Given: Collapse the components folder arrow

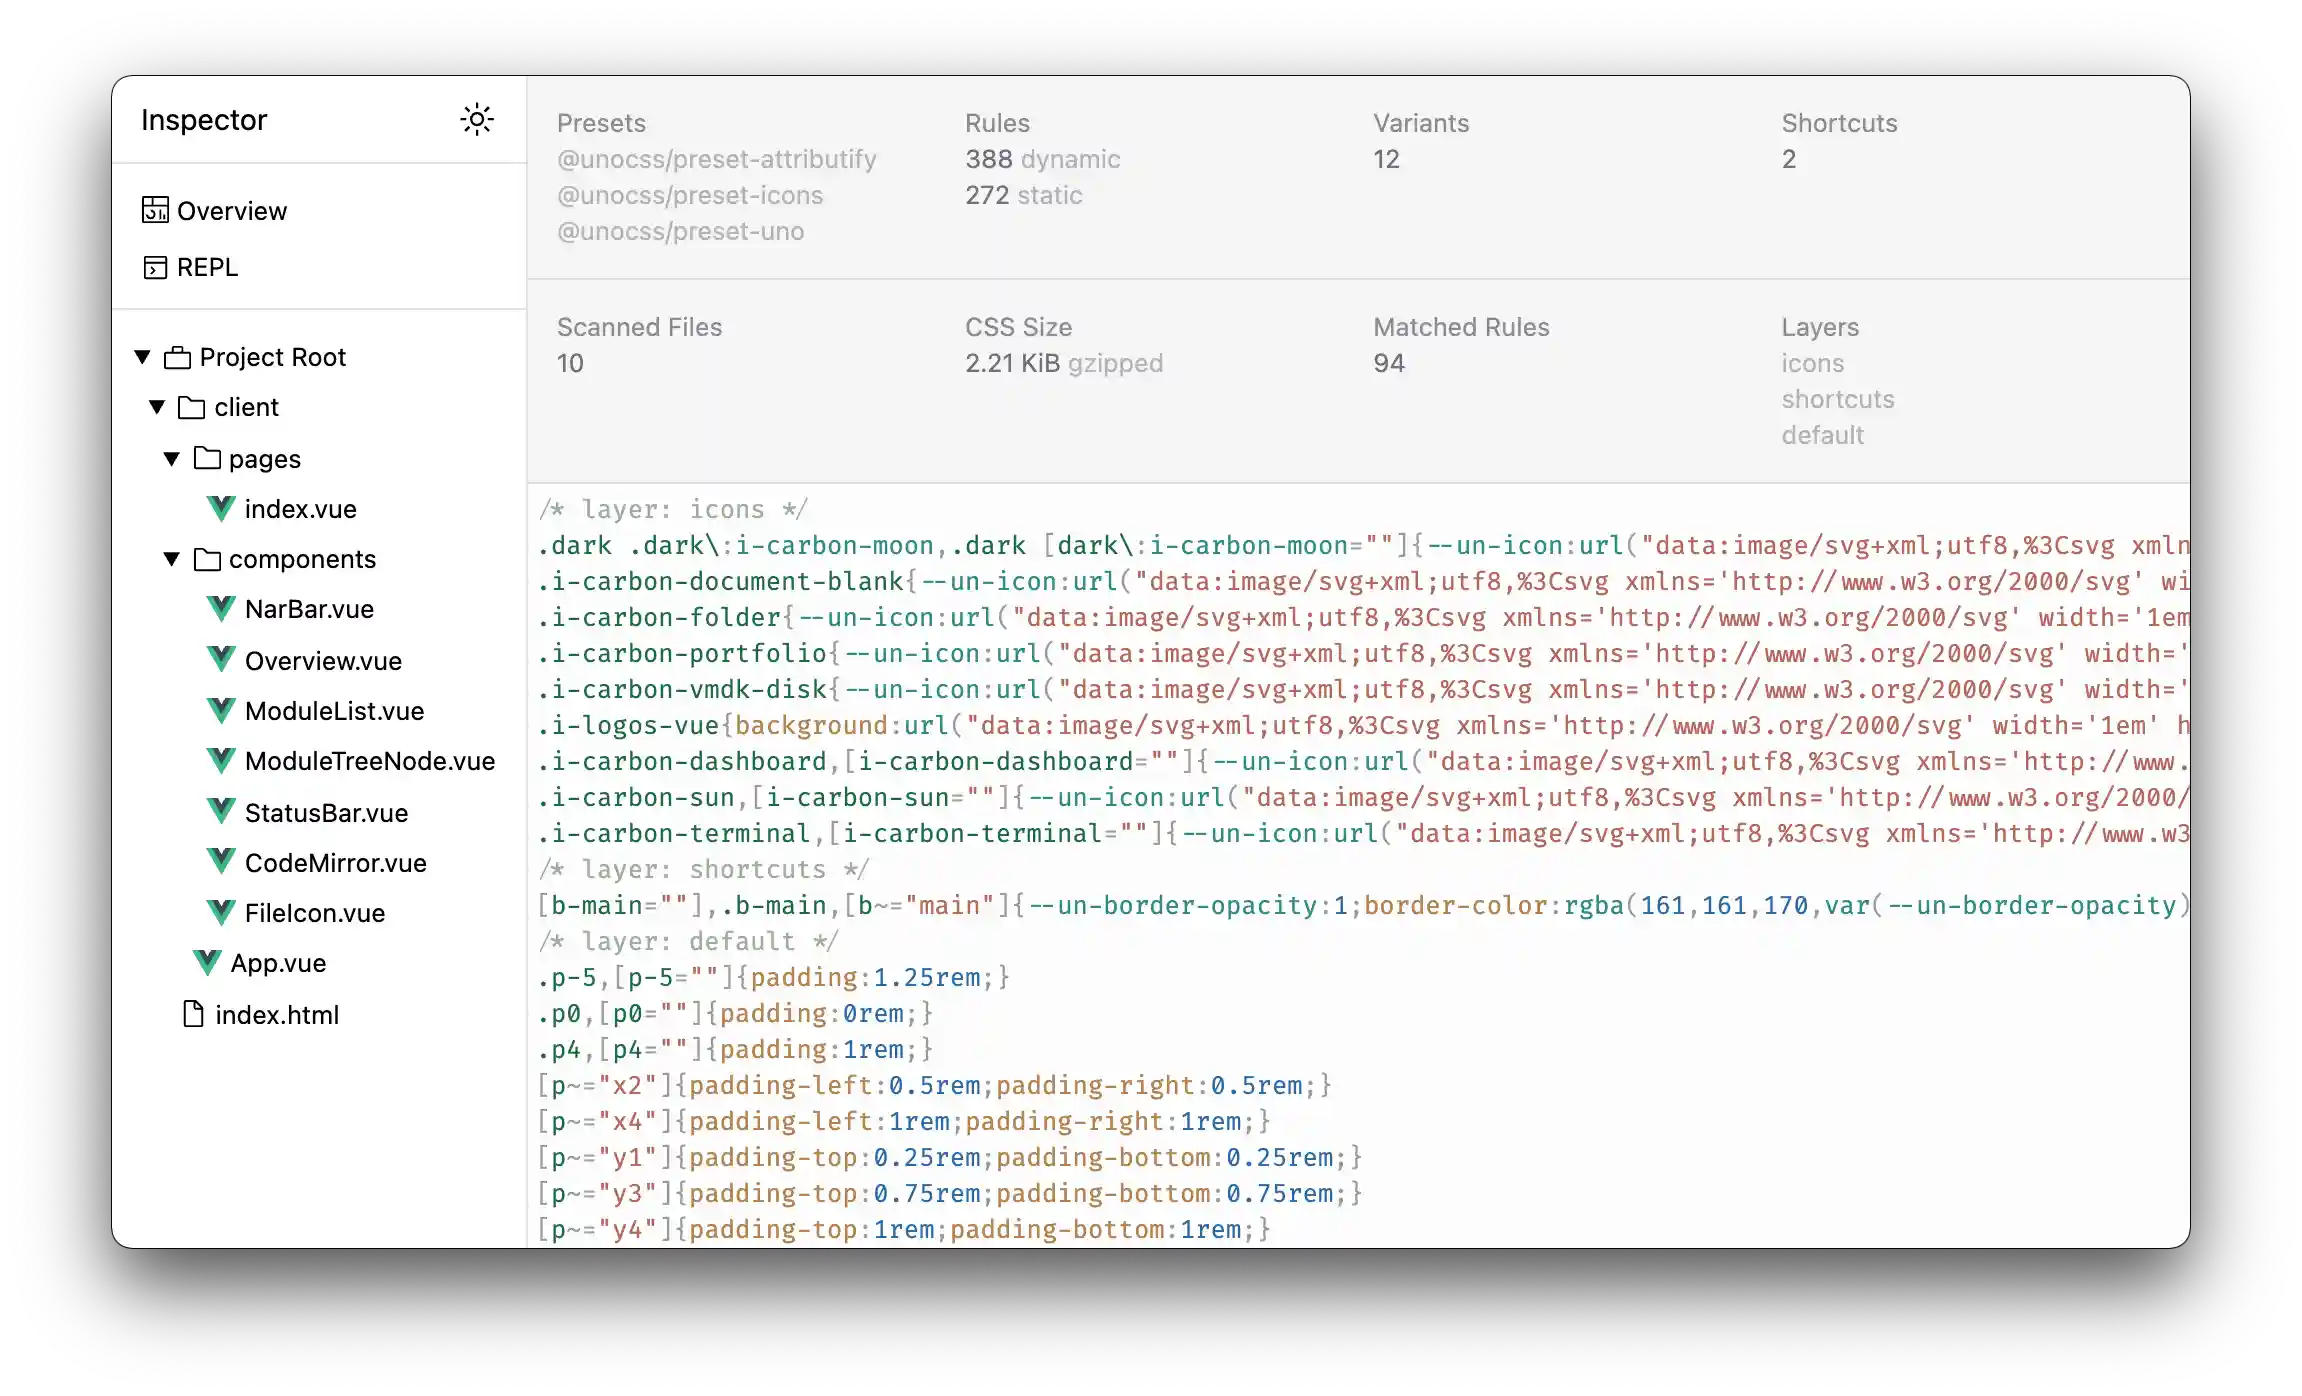Looking at the screenshot, I should point(172,559).
